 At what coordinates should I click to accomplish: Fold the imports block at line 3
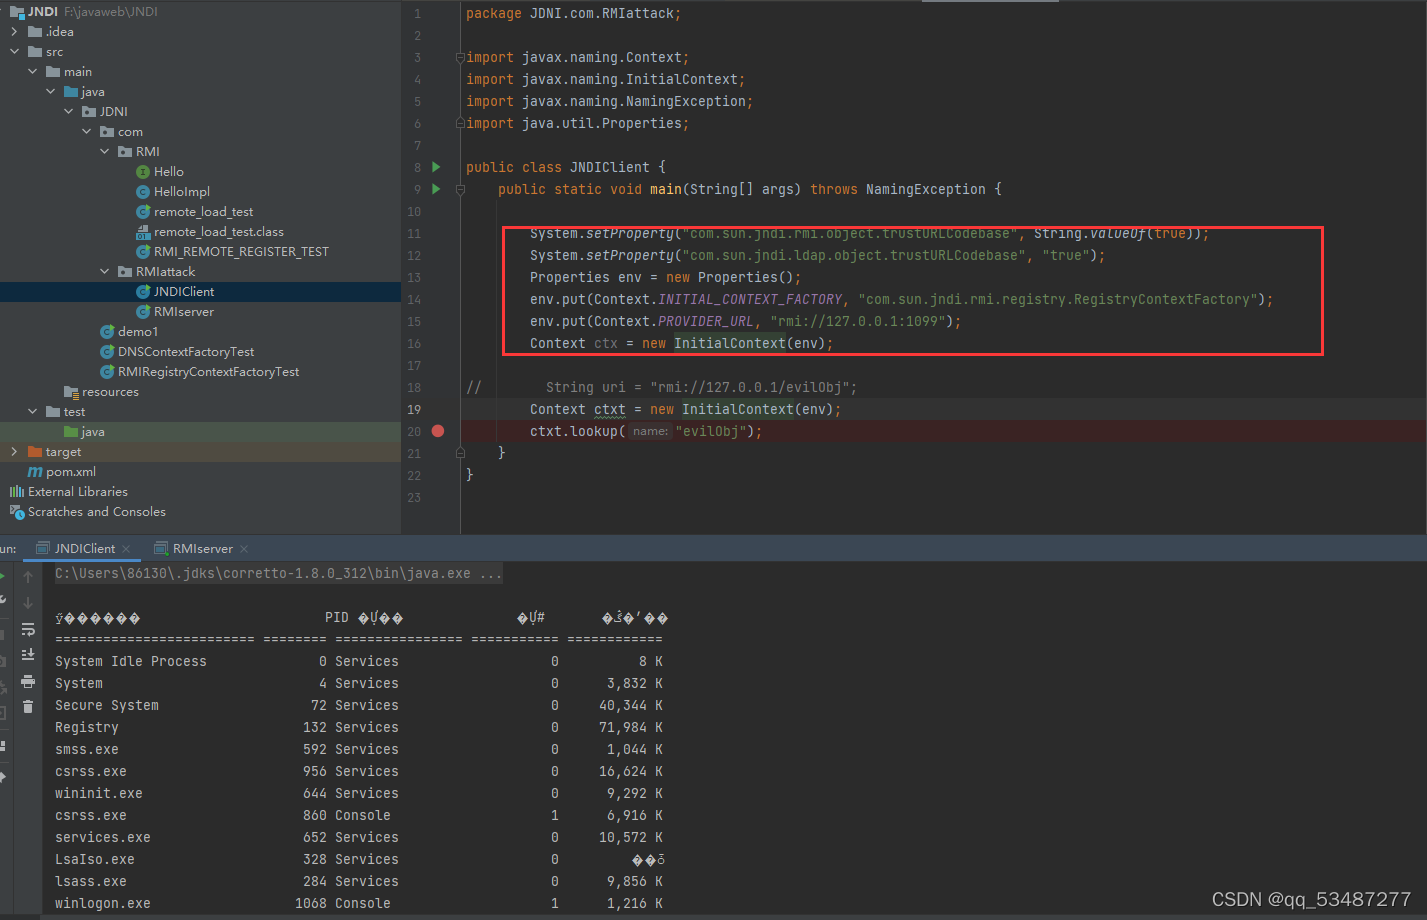click(460, 57)
